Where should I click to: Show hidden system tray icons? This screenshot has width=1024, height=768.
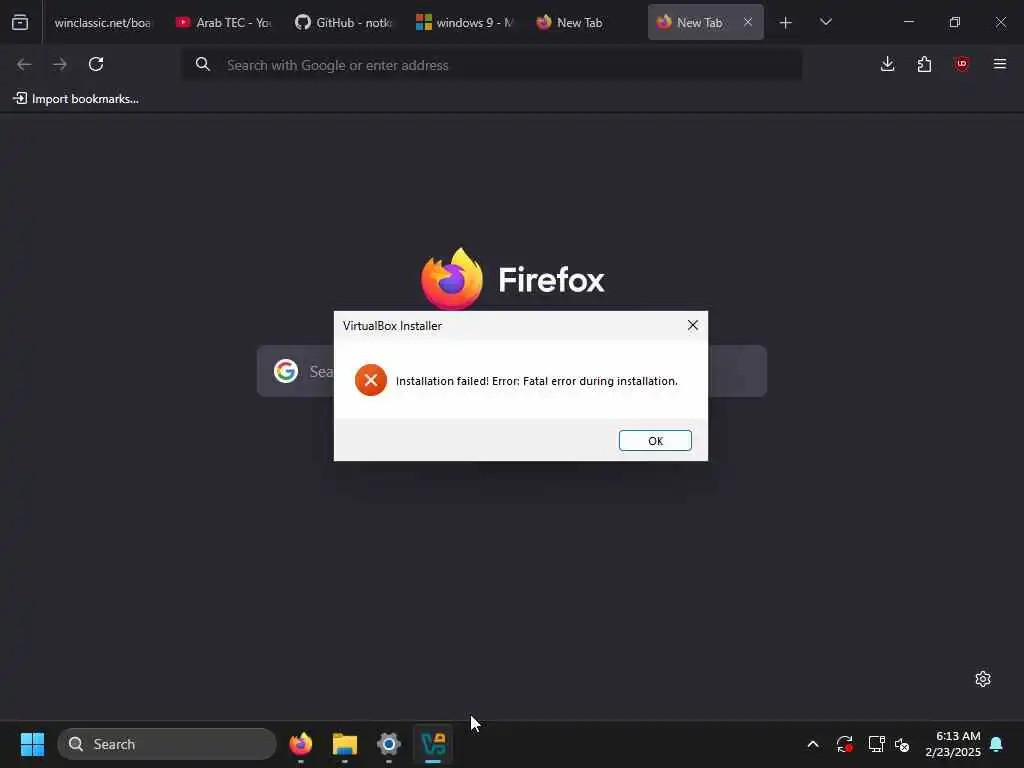(813, 744)
